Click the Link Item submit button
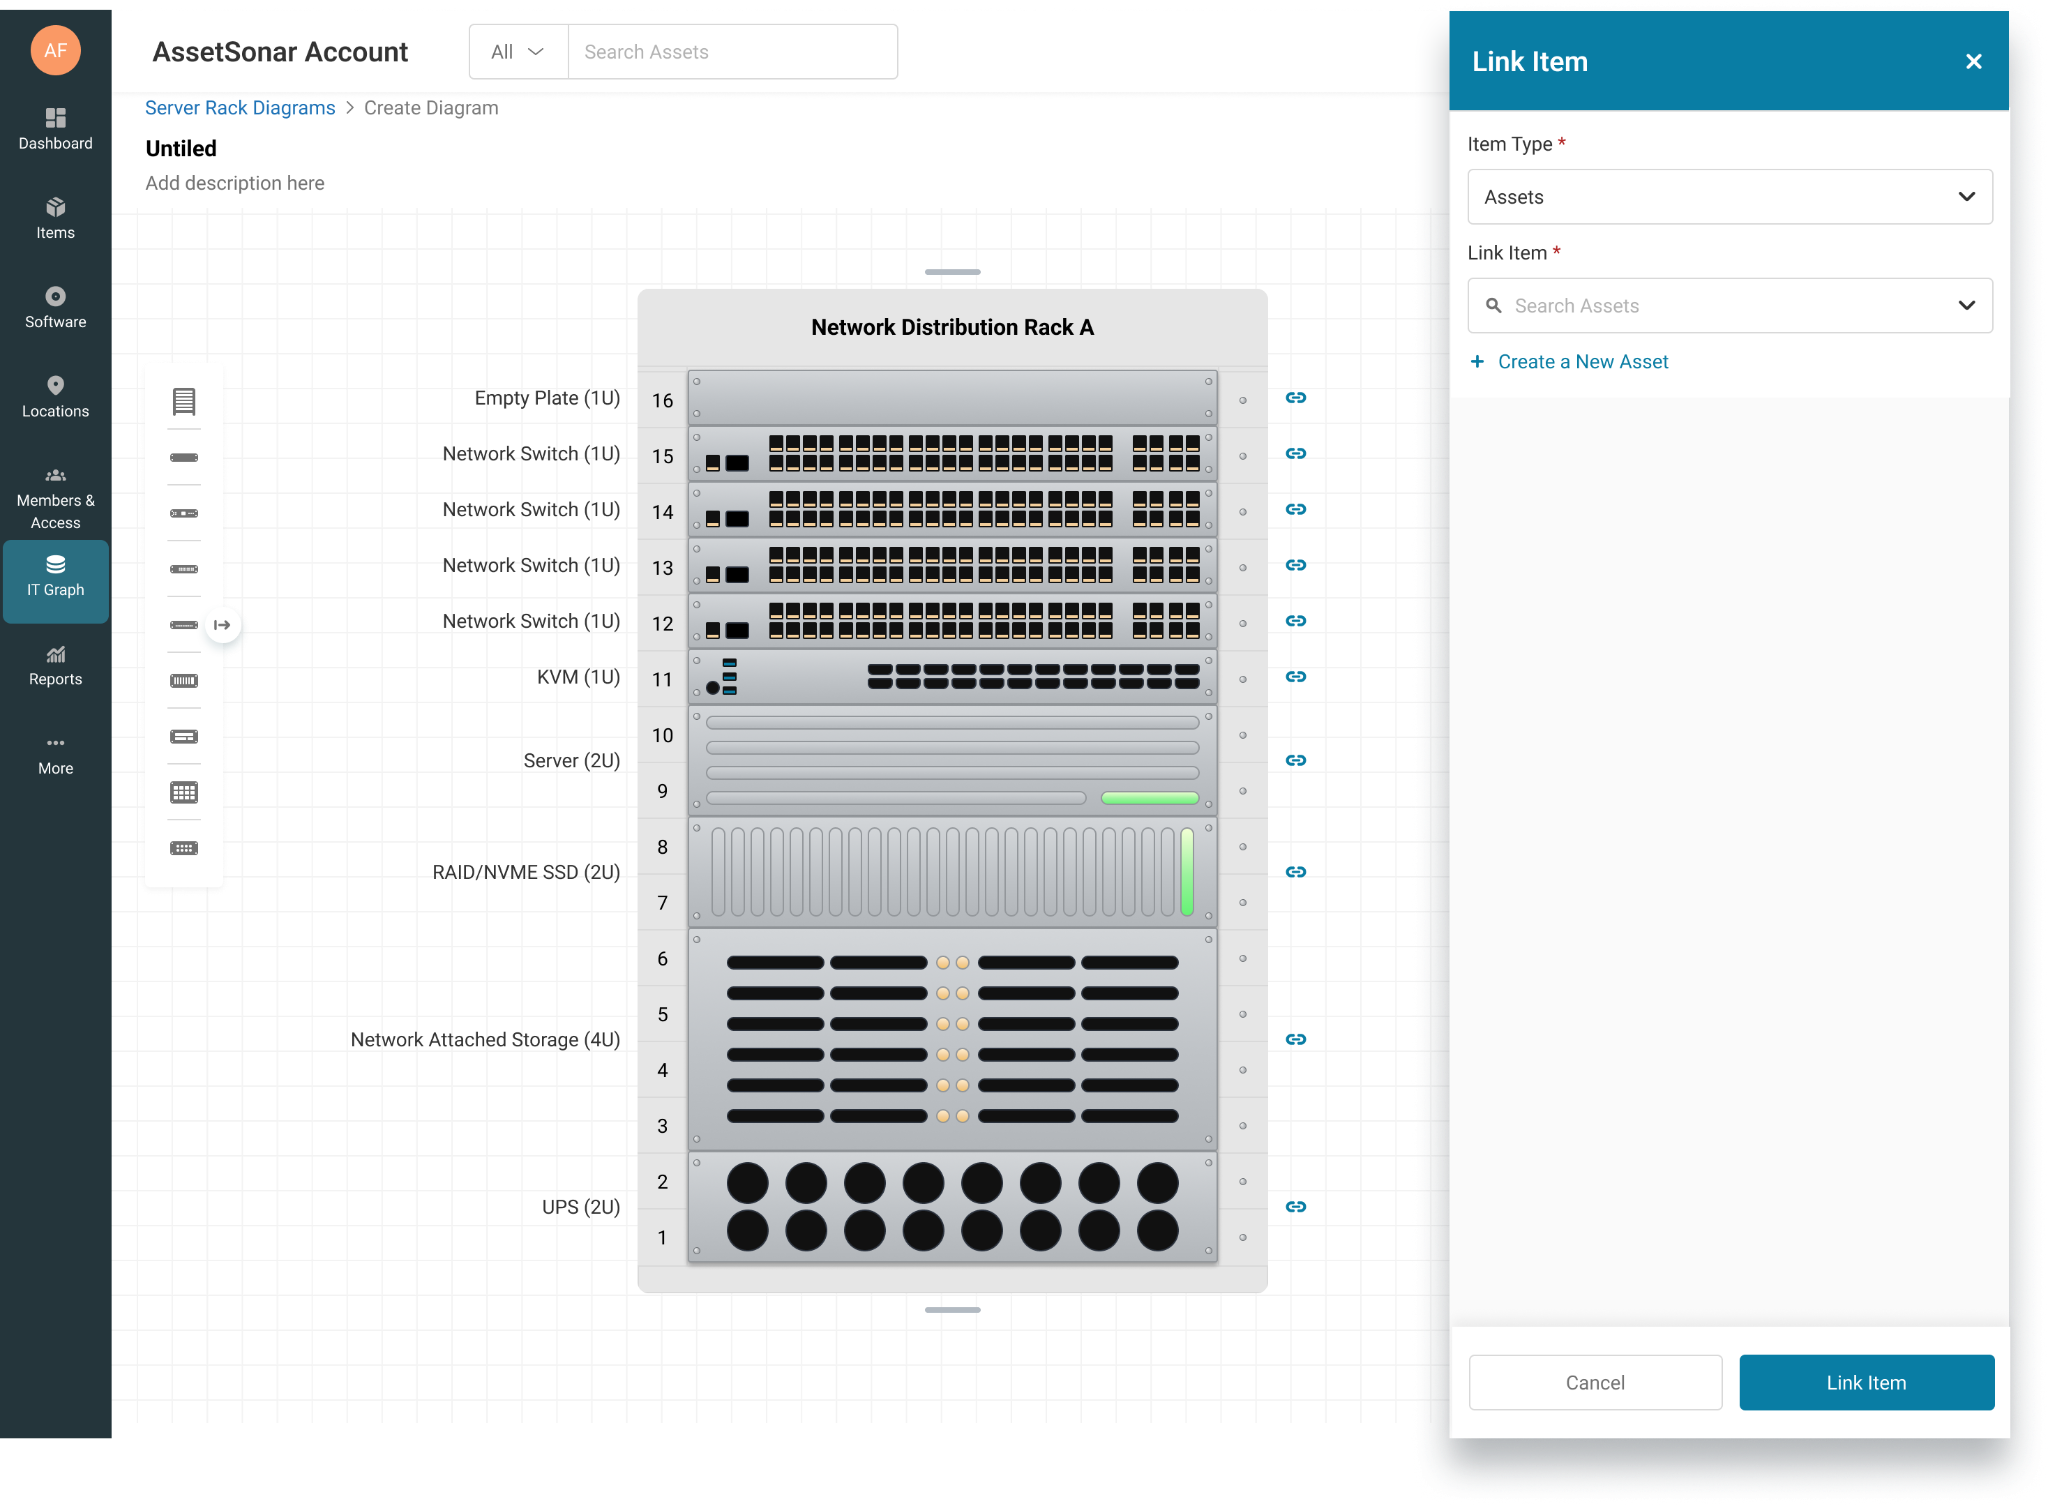This screenshot has height=1505, width=2048. click(1866, 1382)
